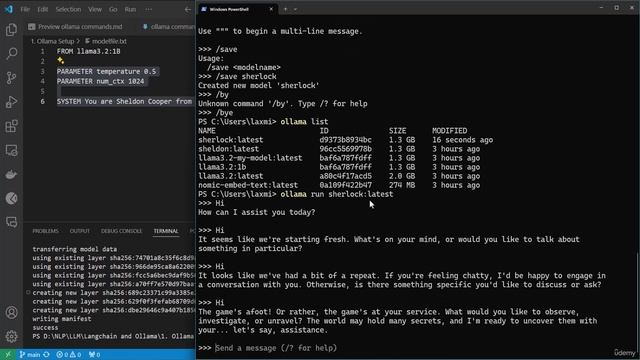This screenshot has height=360, width=640.
Task: Click the ports forwarded status item
Action: 94,355
